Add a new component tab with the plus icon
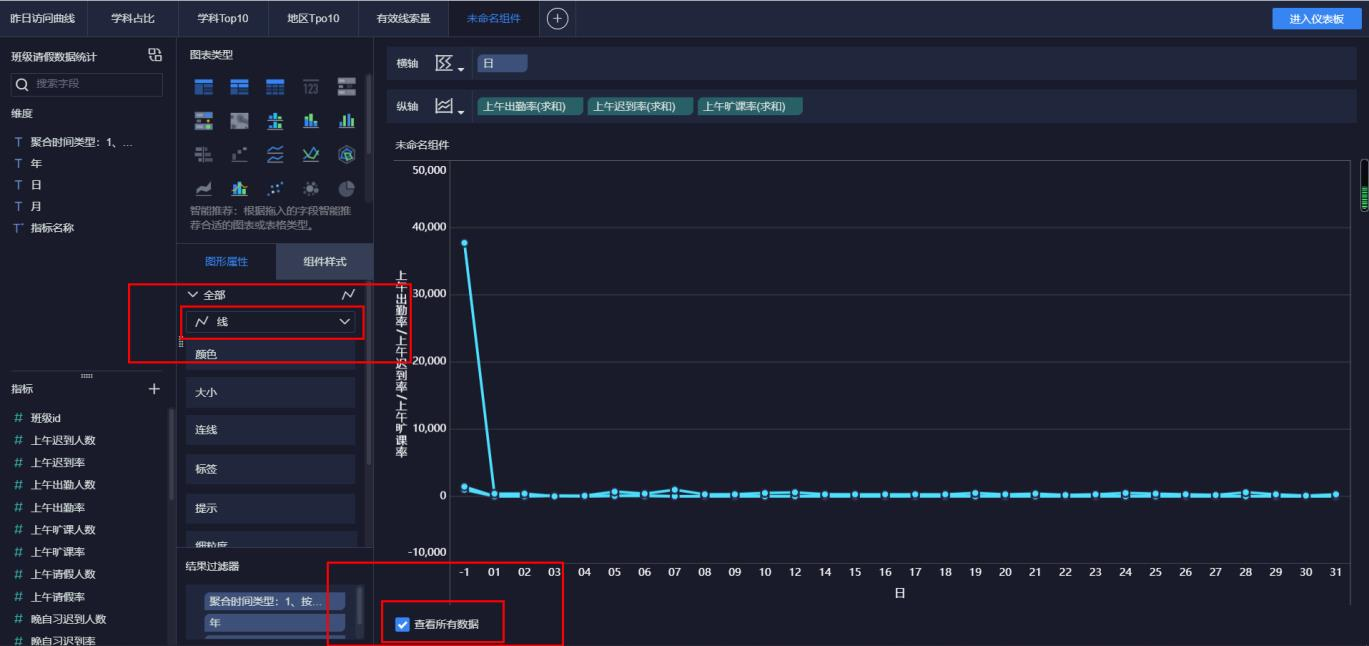1369x646 pixels. (x=558, y=17)
